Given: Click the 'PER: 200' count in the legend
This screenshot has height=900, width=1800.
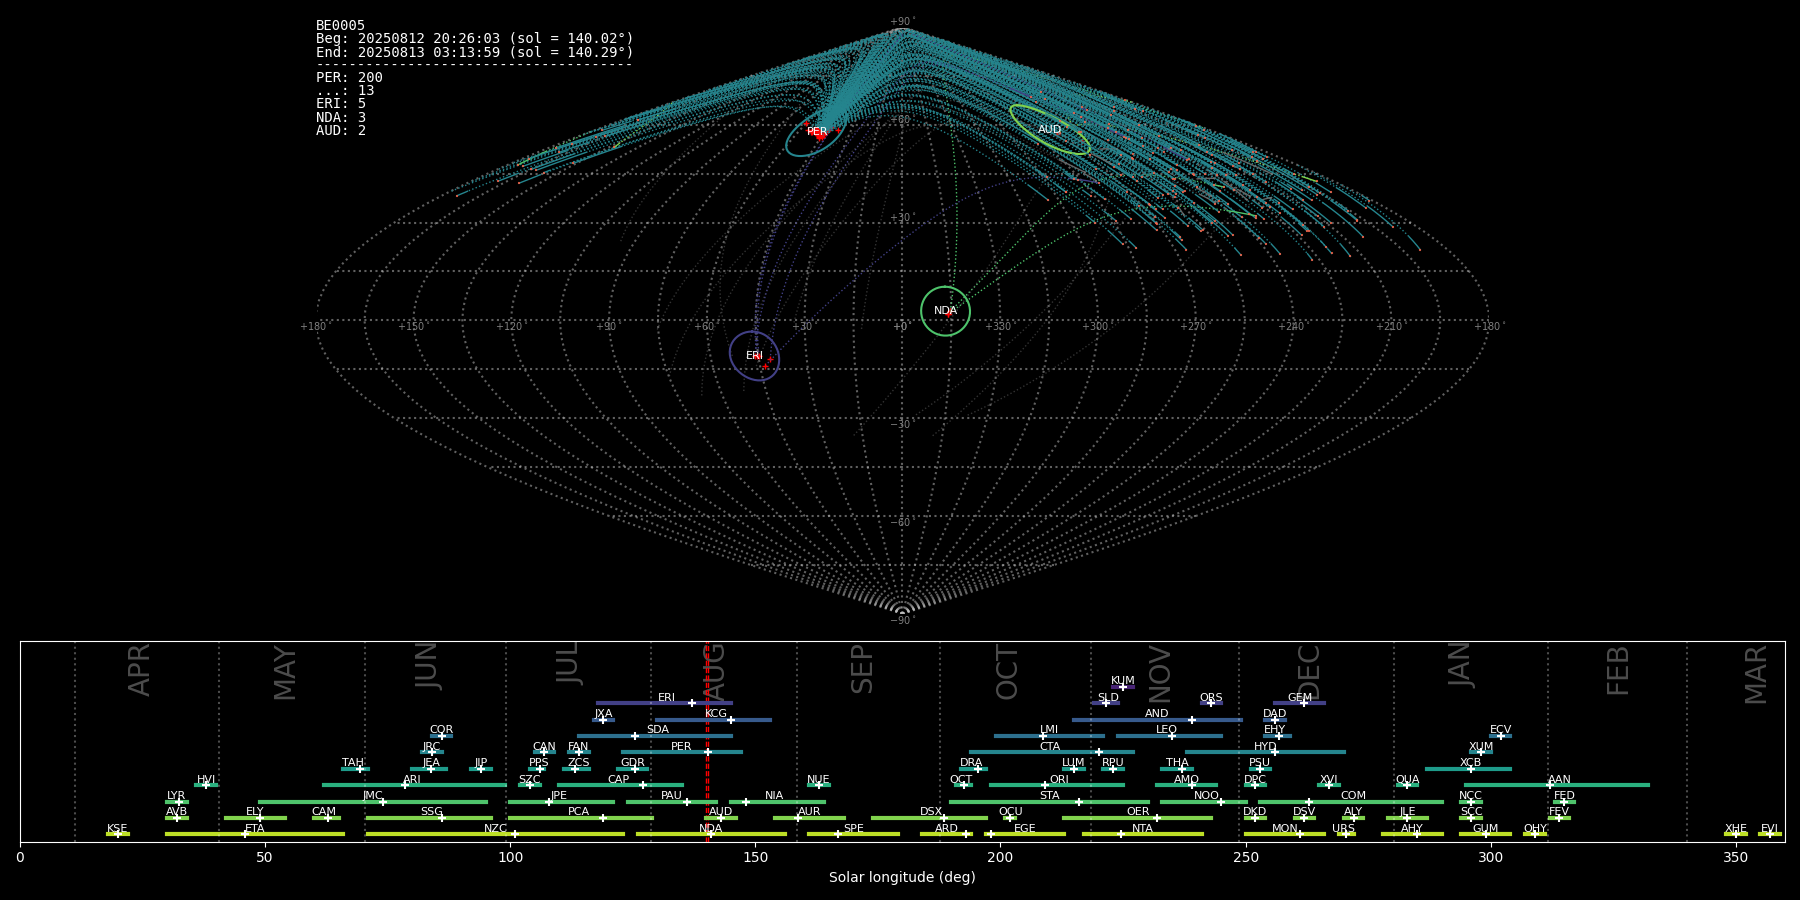Looking at the screenshot, I should pyautogui.click(x=349, y=78).
